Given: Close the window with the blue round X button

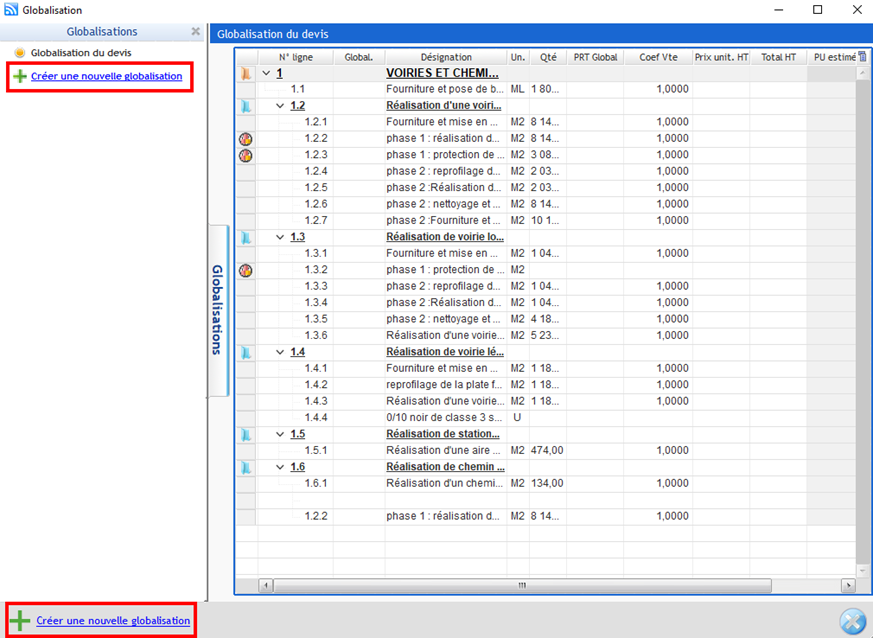Looking at the screenshot, I should tap(851, 621).
